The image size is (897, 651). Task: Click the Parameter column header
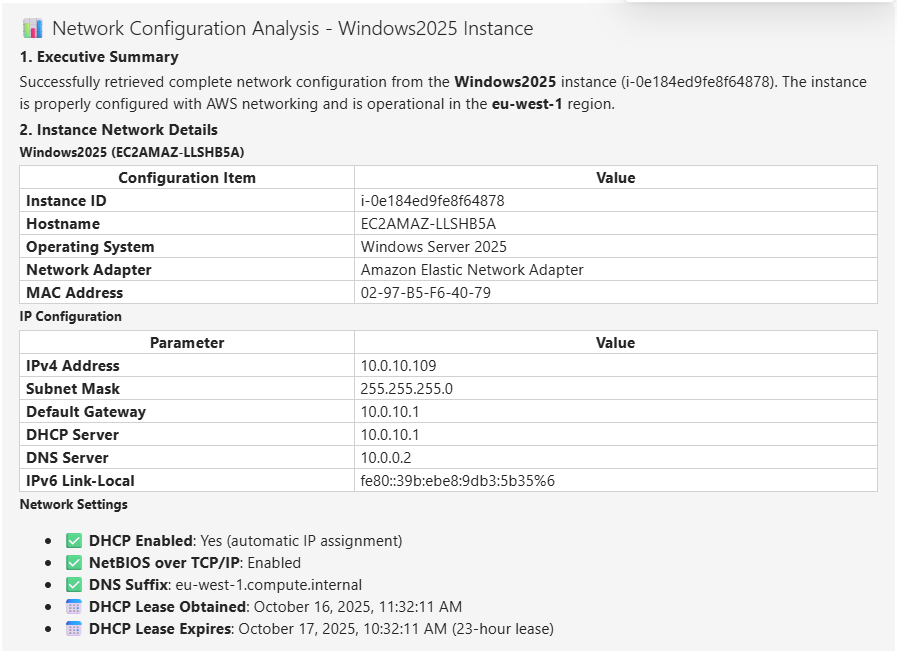[187, 343]
